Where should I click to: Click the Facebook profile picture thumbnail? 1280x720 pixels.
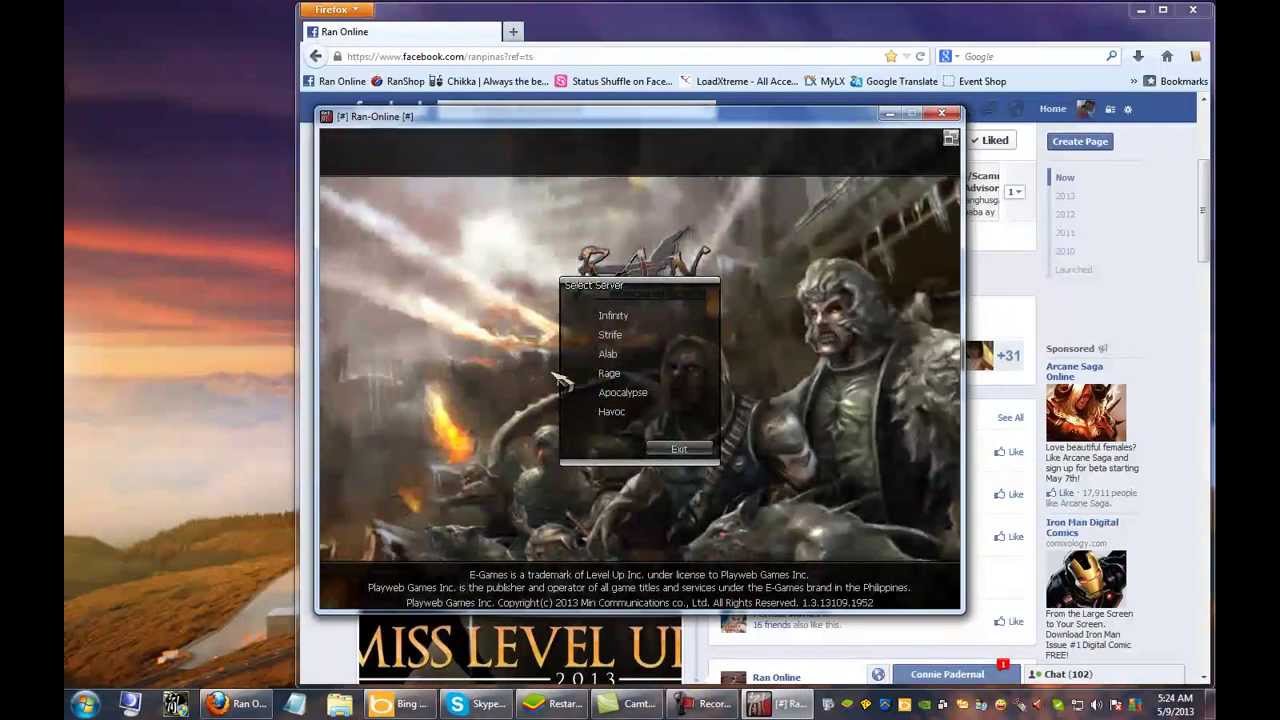tap(1085, 109)
